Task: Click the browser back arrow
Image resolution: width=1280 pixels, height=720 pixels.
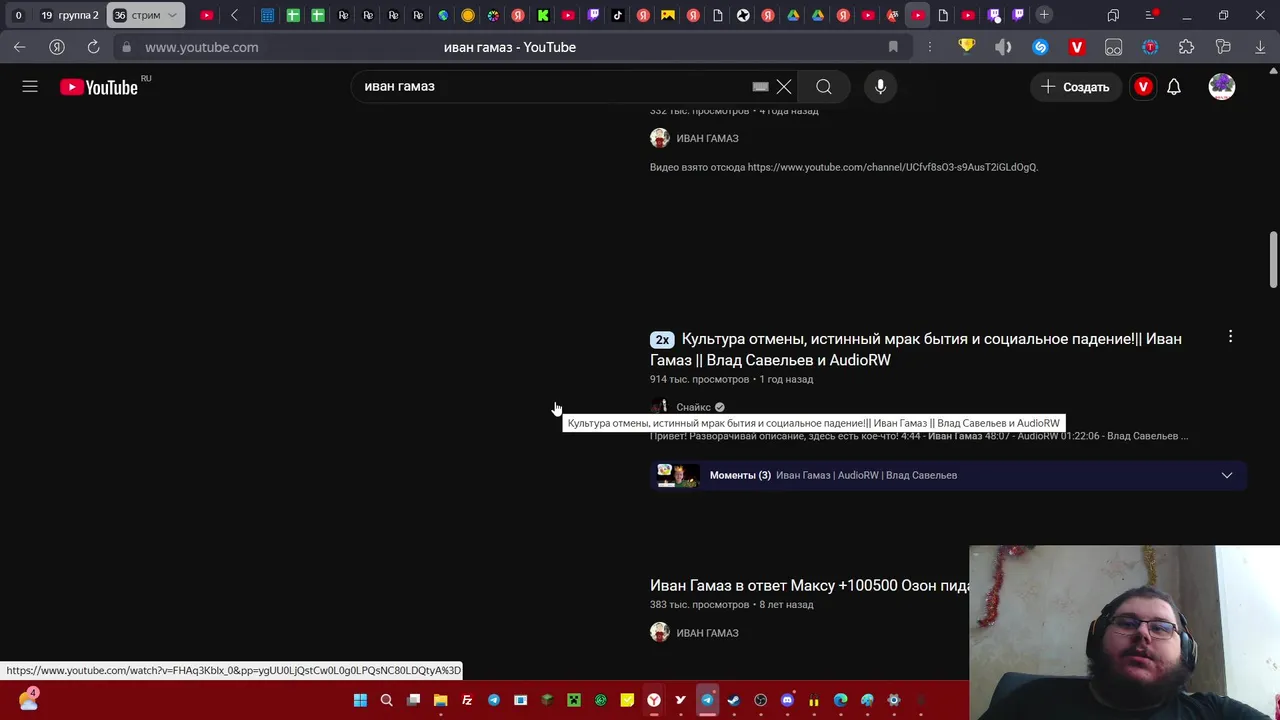Action: [x=20, y=47]
